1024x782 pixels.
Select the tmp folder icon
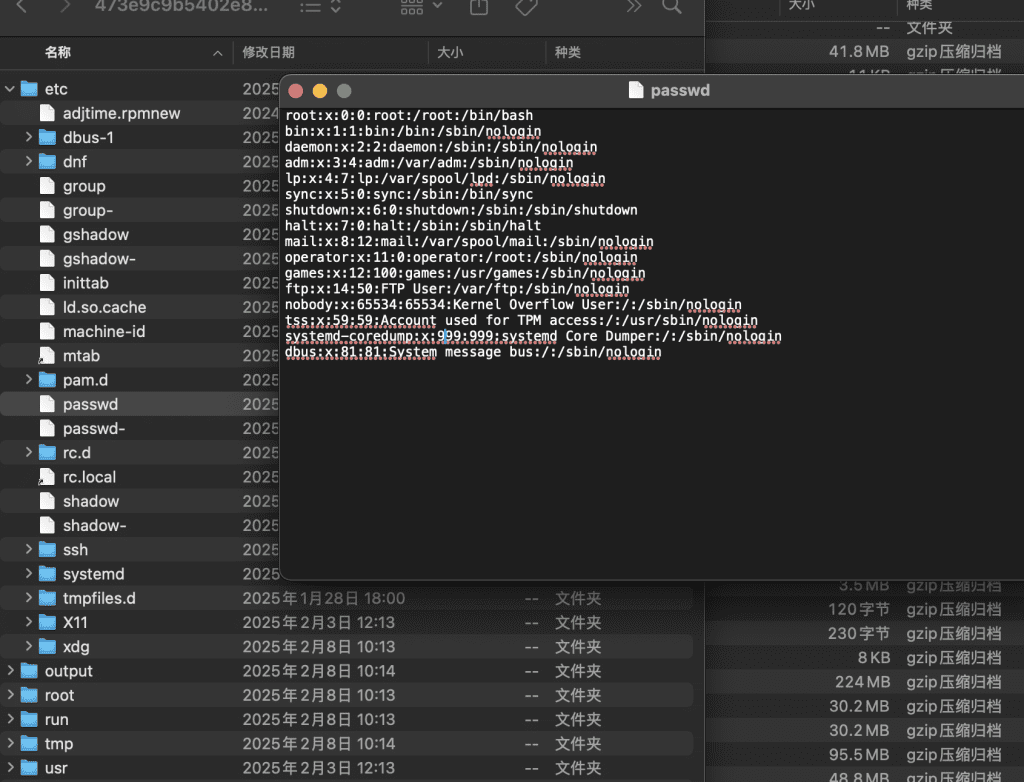(x=29, y=743)
